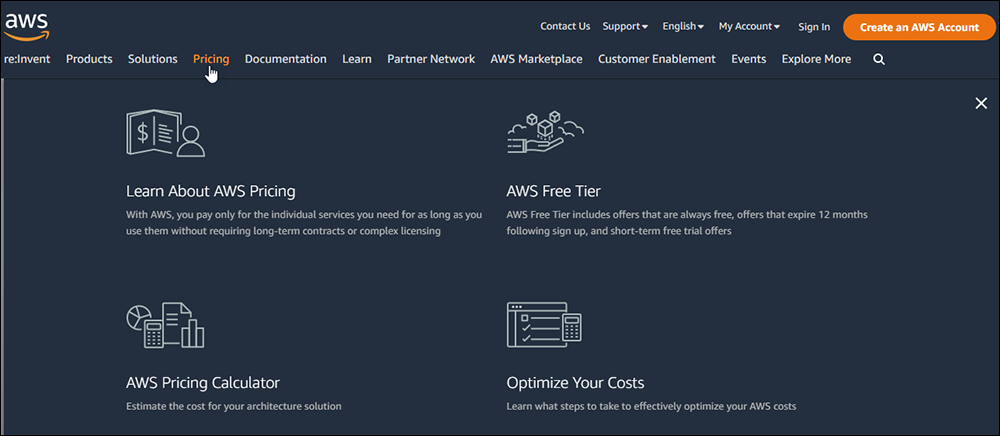Viewport: 1000px width, 436px height.
Task: Click the Optimize Your Costs checklist icon
Action: (544, 325)
